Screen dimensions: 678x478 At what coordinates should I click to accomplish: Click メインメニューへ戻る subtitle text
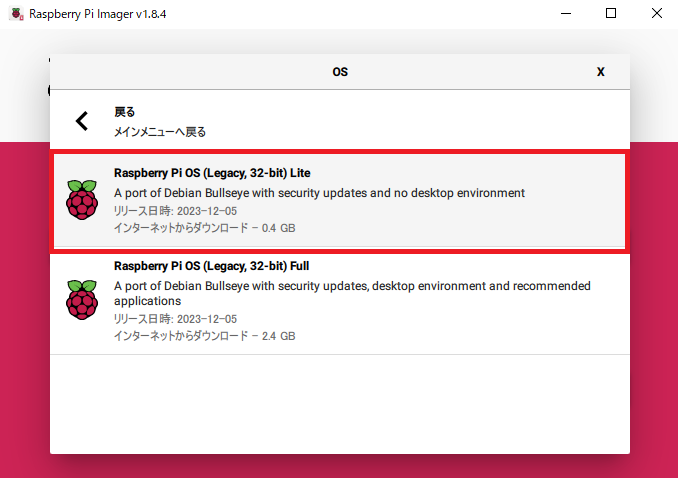coord(160,132)
